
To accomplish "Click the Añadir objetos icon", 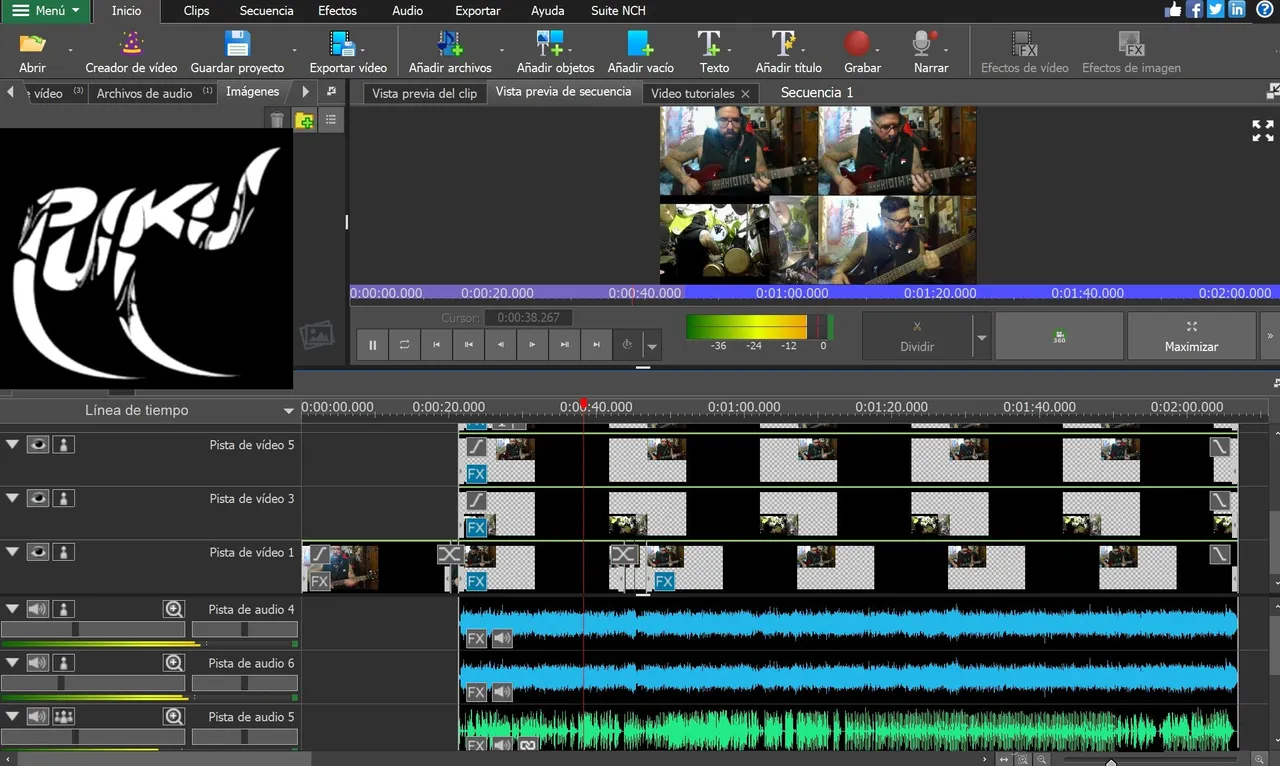I will 550,43.
